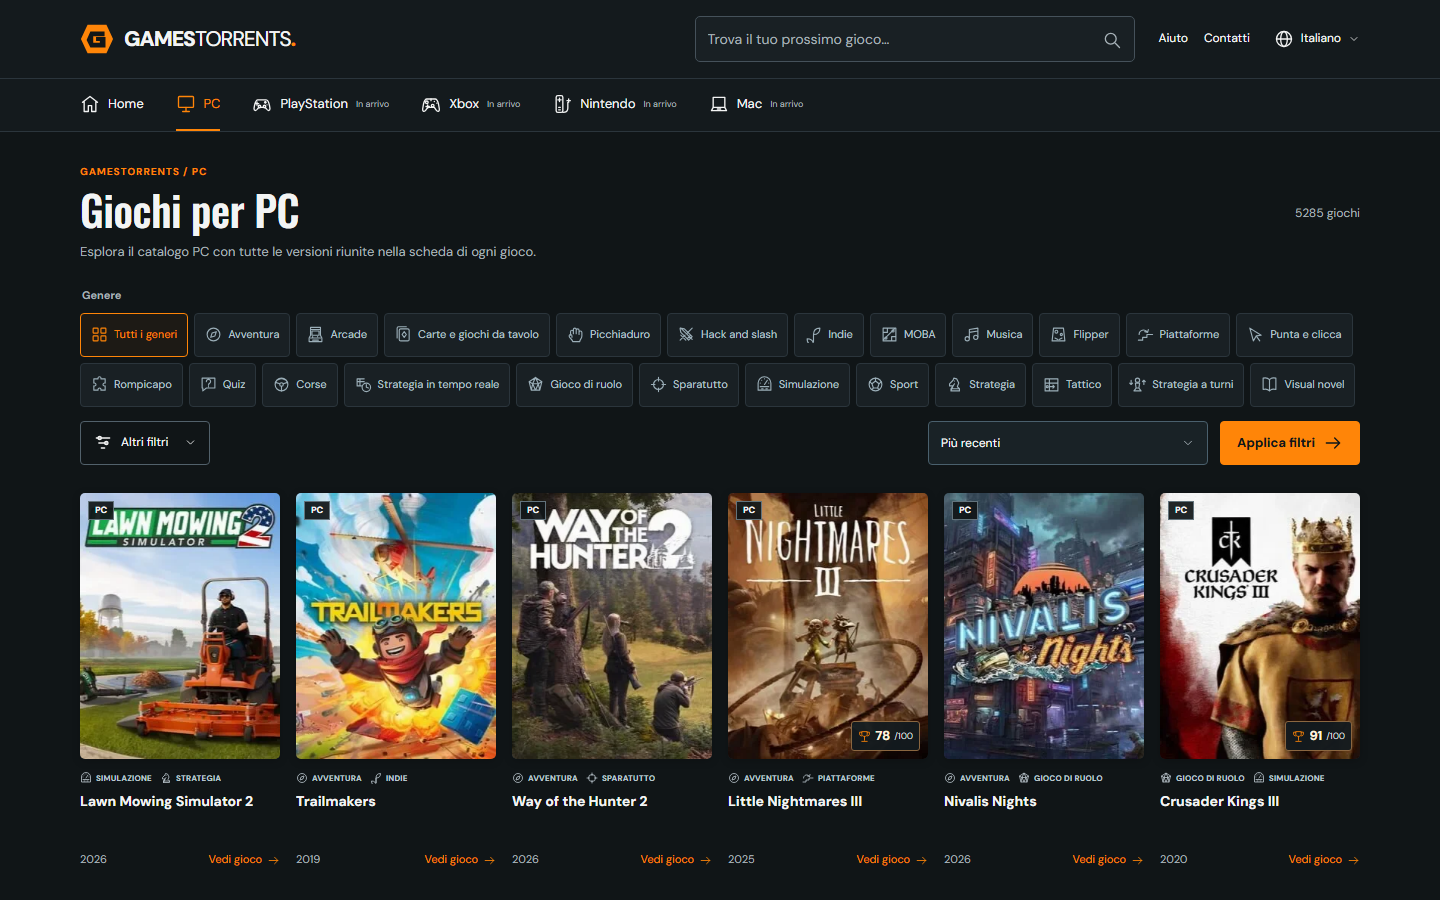The height and width of the screenshot is (900, 1440).
Task: Open the Più recenti sort dropdown
Action: pyautogui.click(x=1067, y=443)
